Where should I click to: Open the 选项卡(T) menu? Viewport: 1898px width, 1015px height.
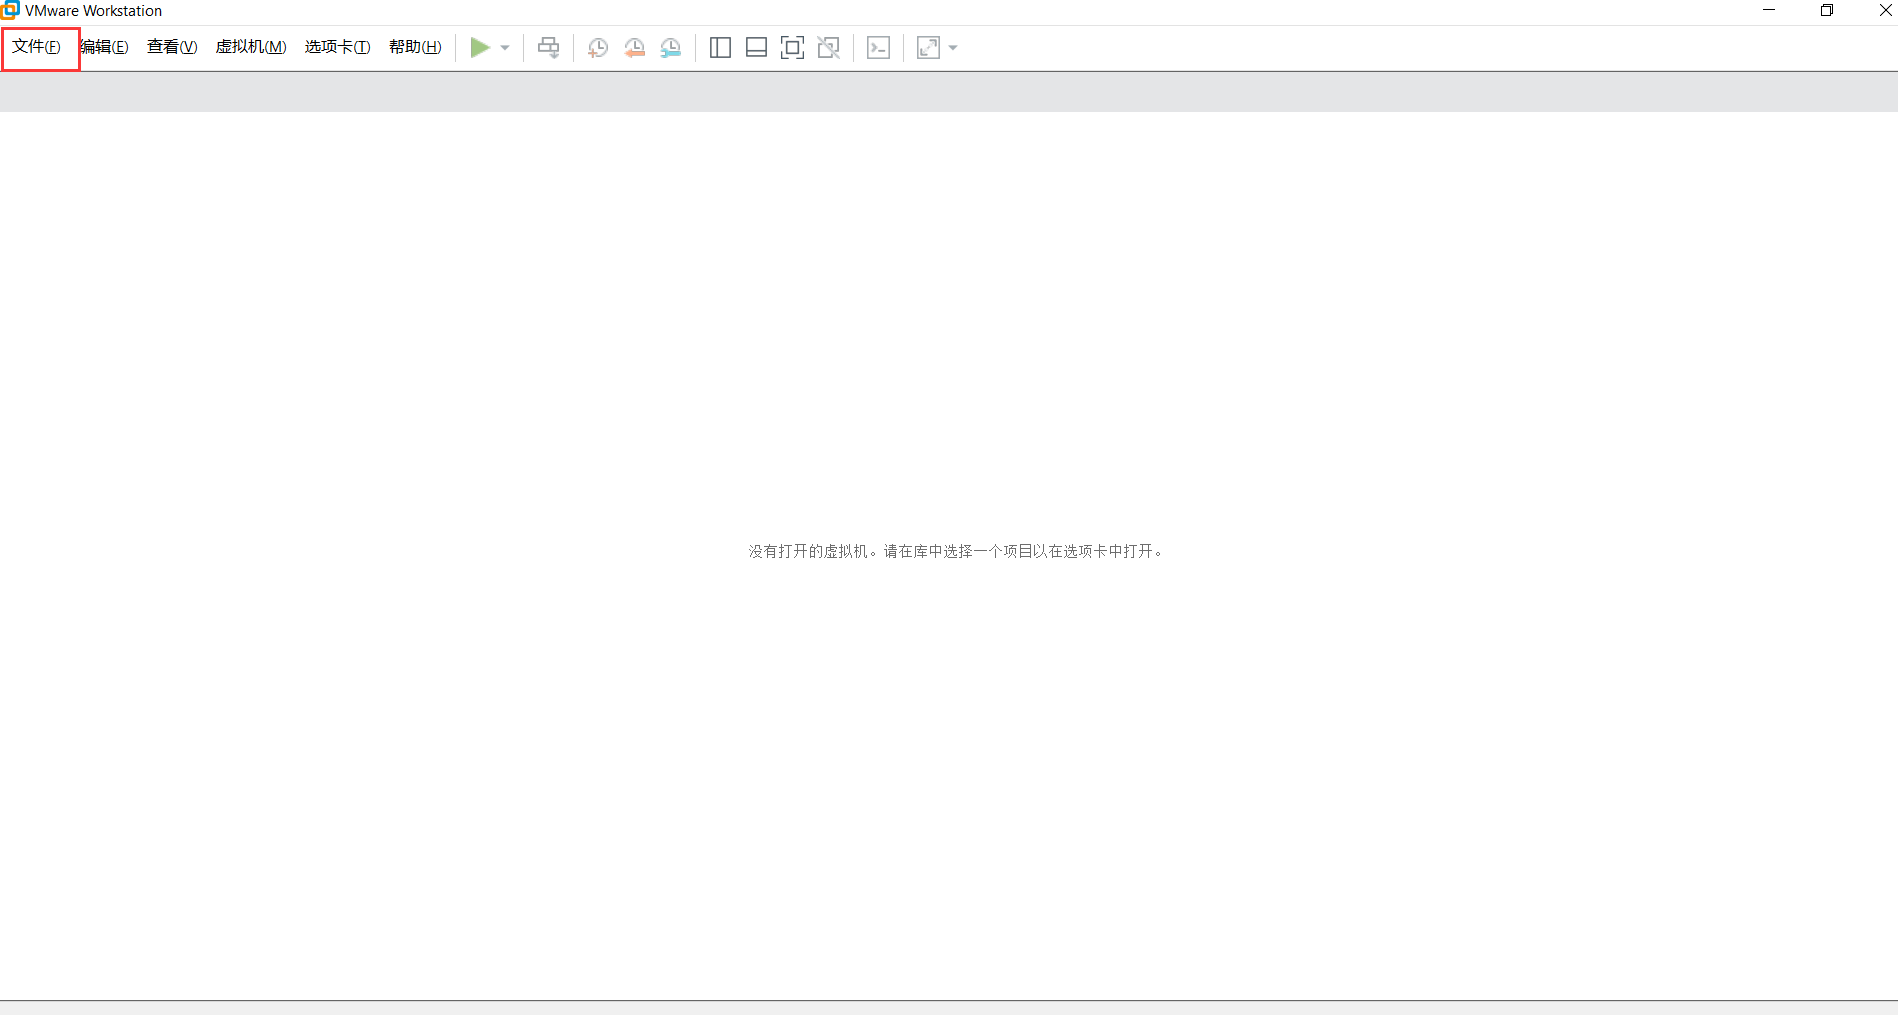coord(338,47)
